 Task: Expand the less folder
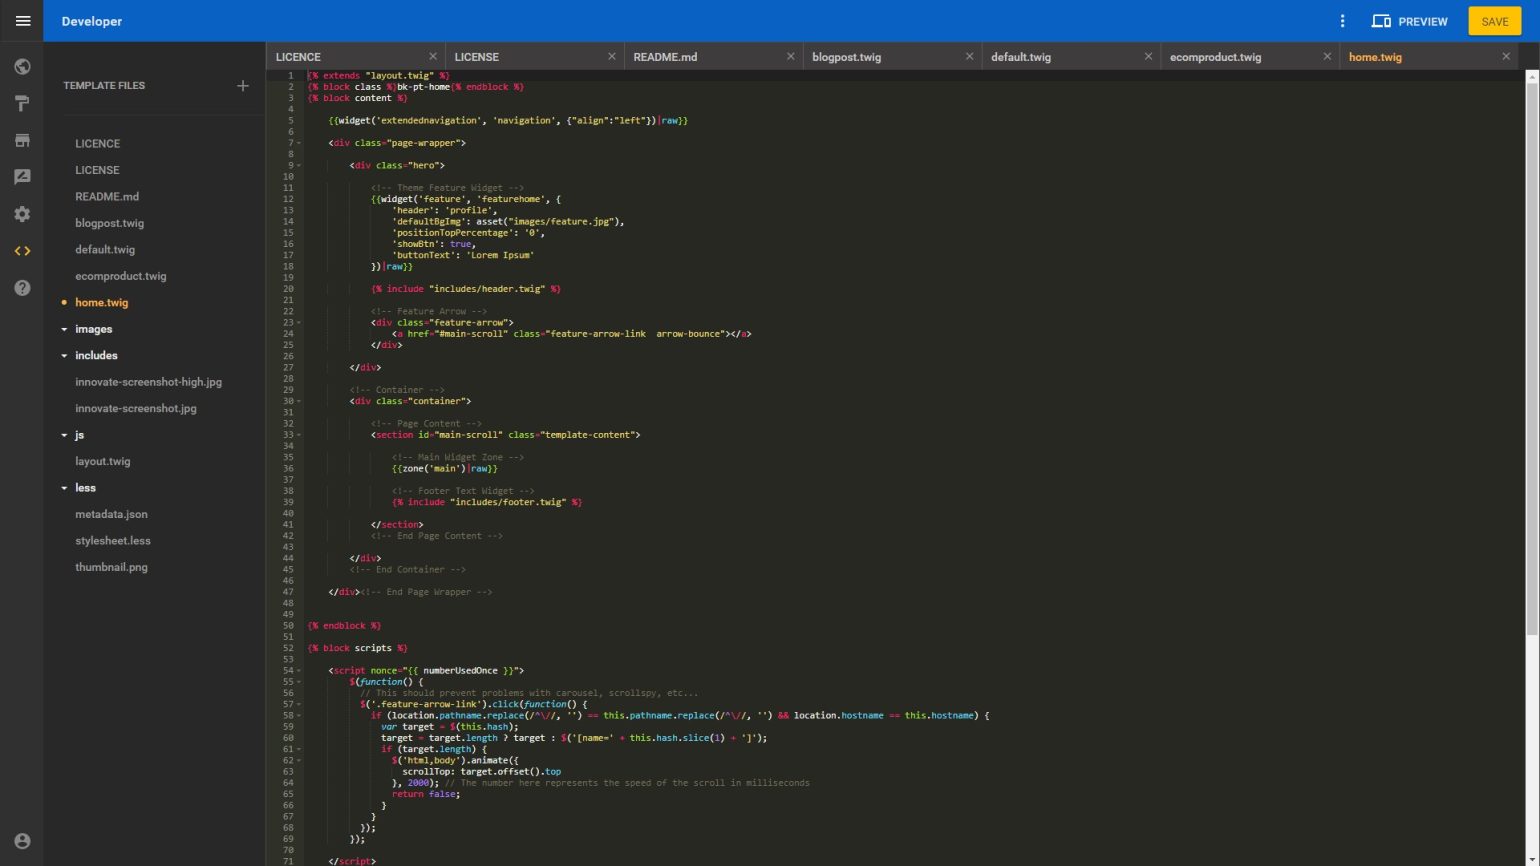pyautogui.click(x=65, y=488)
